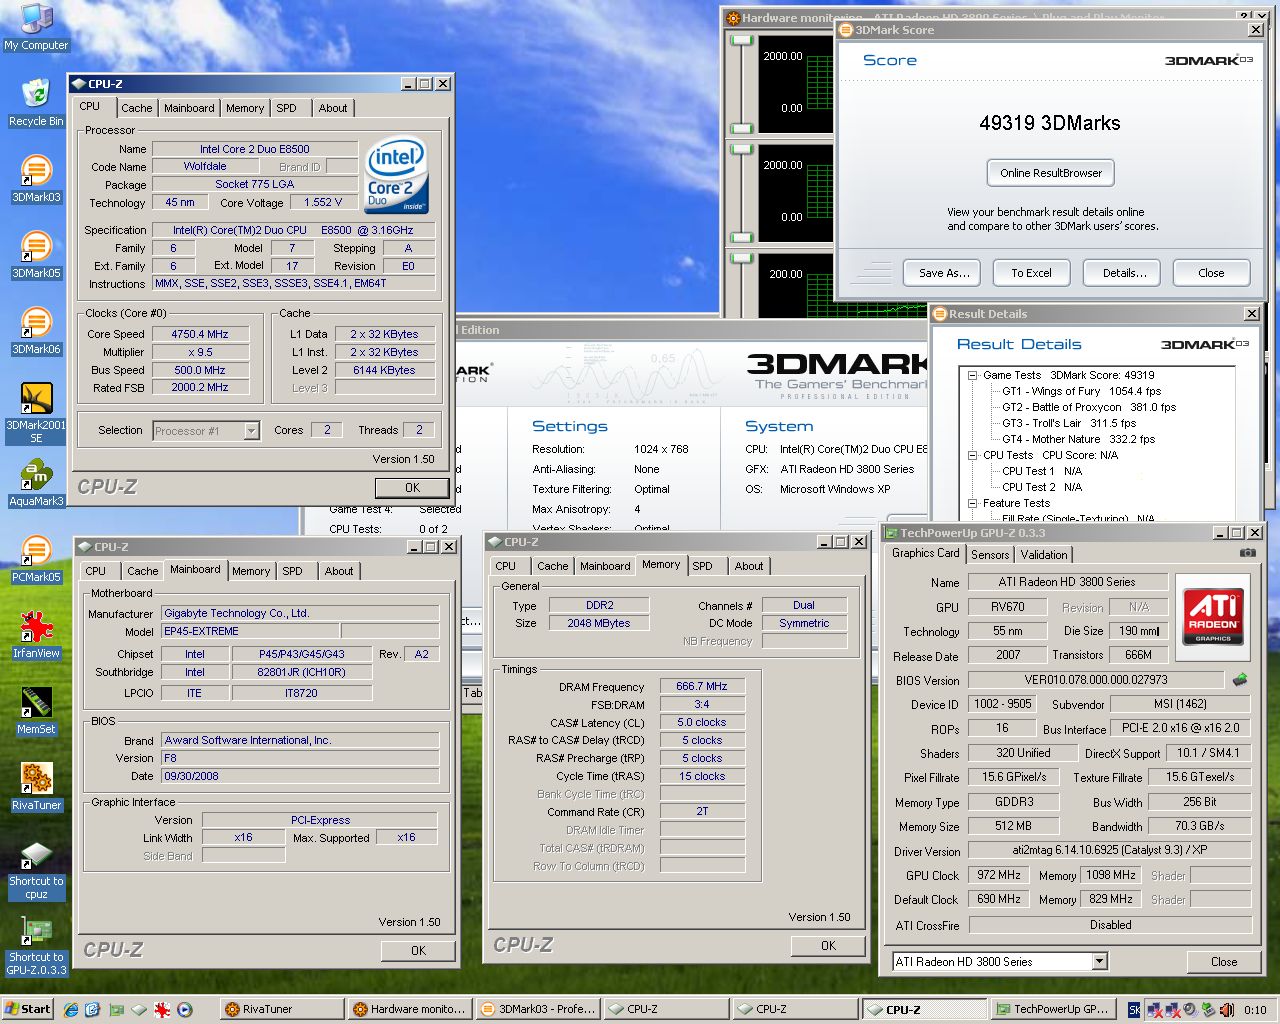The width and height of the screenshot is (1280, 1024).
Task: Click the Save As... button
Action: point(944,273)
